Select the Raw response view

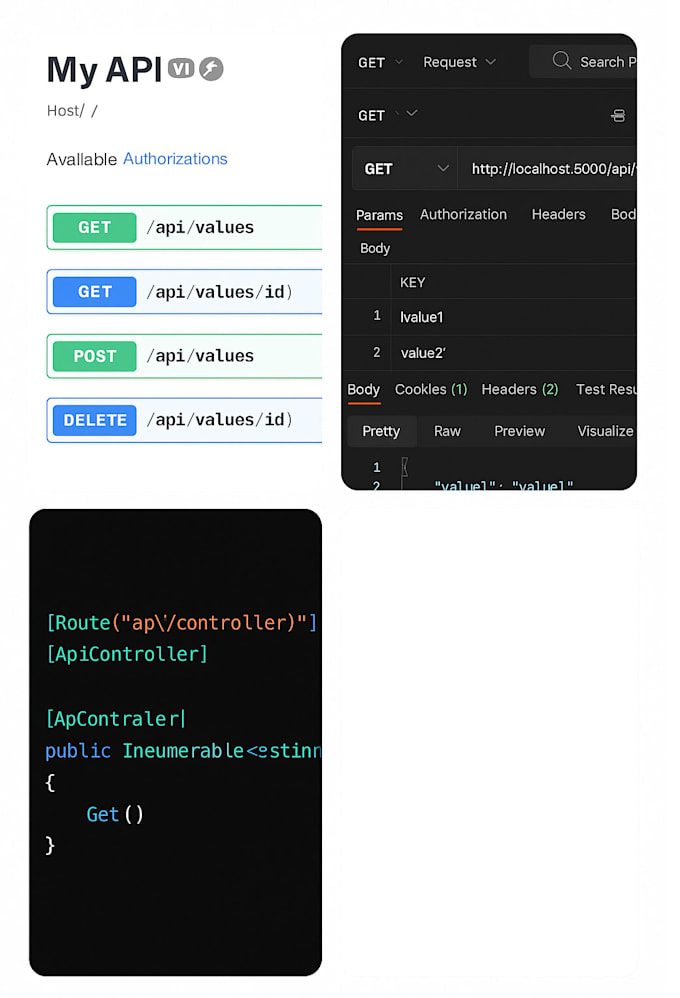click(x=447, y=431)
